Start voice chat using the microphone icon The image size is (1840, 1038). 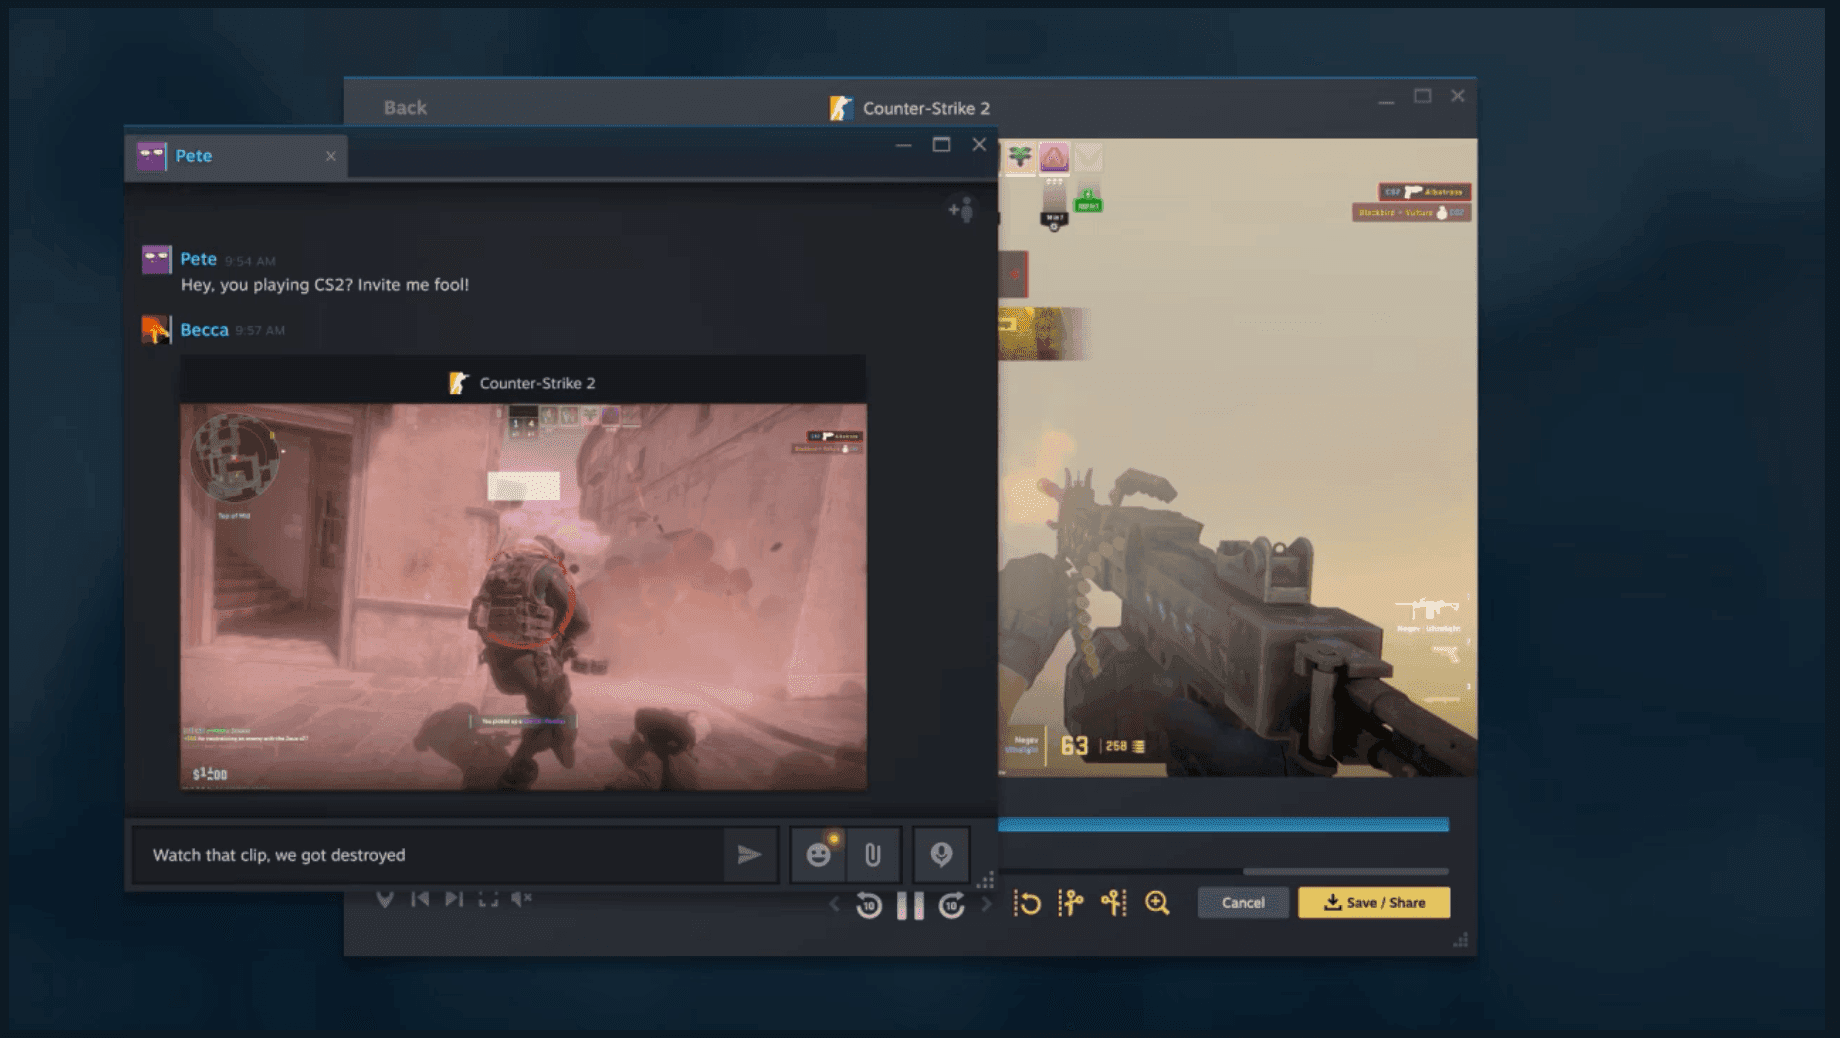pyautogui.click(x=941, y=855)
